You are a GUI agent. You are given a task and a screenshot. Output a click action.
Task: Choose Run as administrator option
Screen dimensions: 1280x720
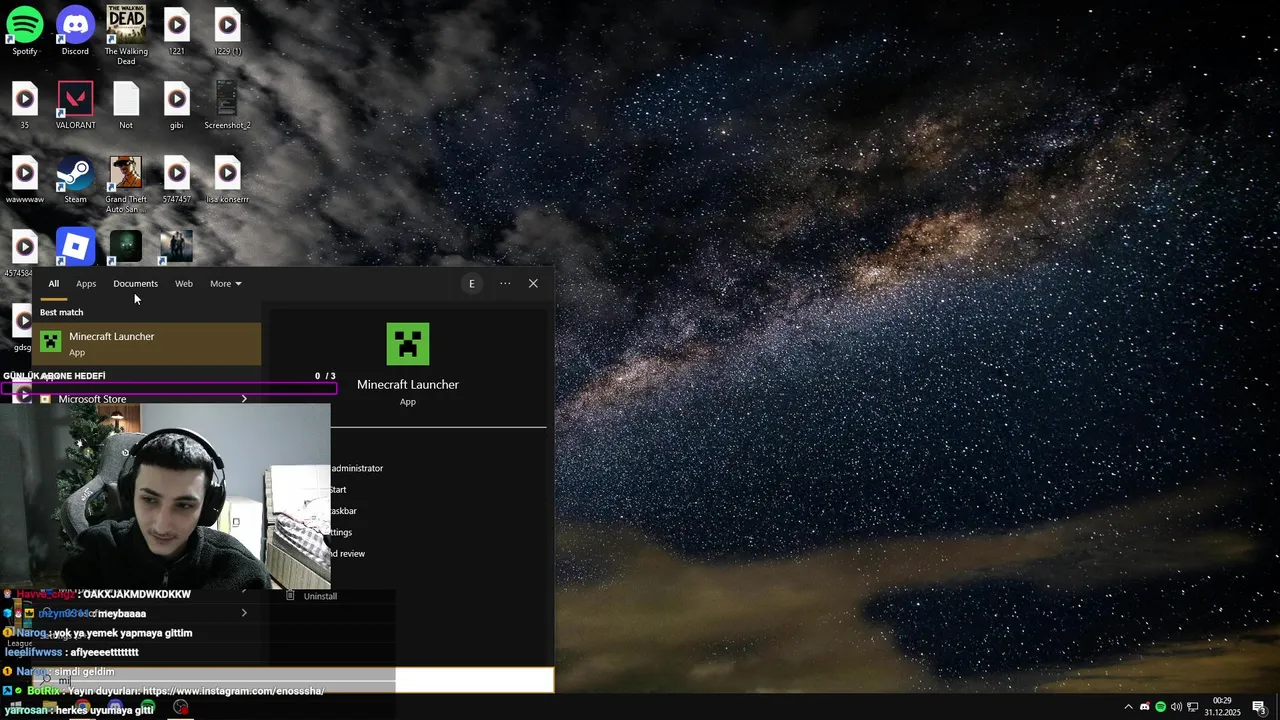[357, 468]
